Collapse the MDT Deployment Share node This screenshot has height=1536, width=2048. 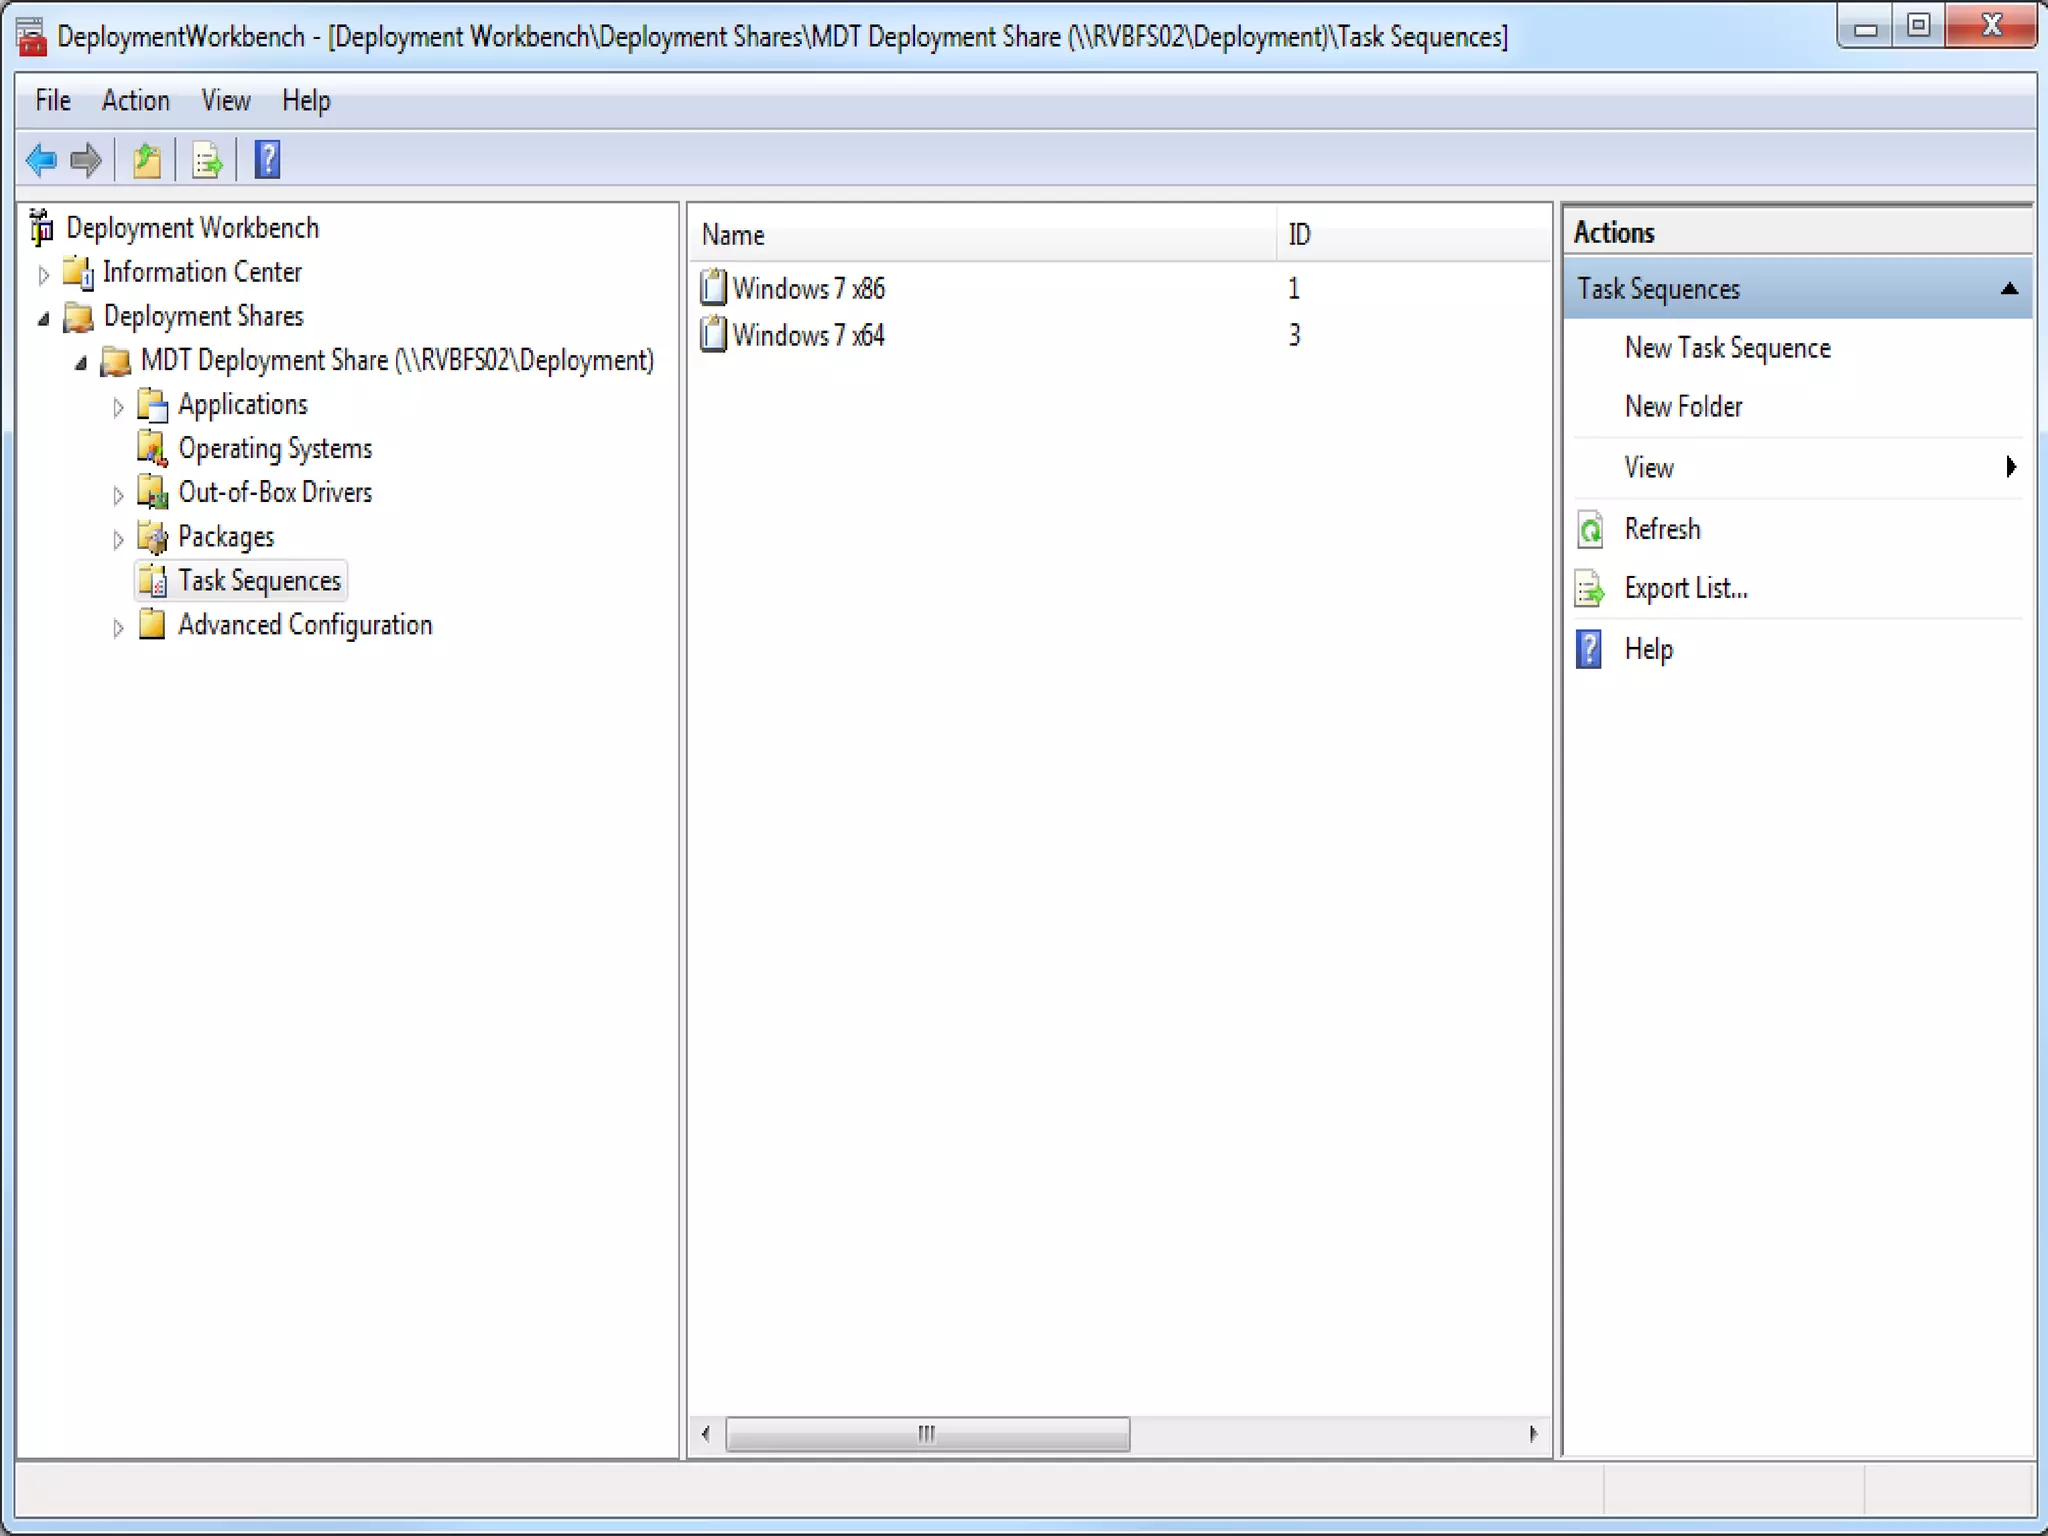point(81,362)
